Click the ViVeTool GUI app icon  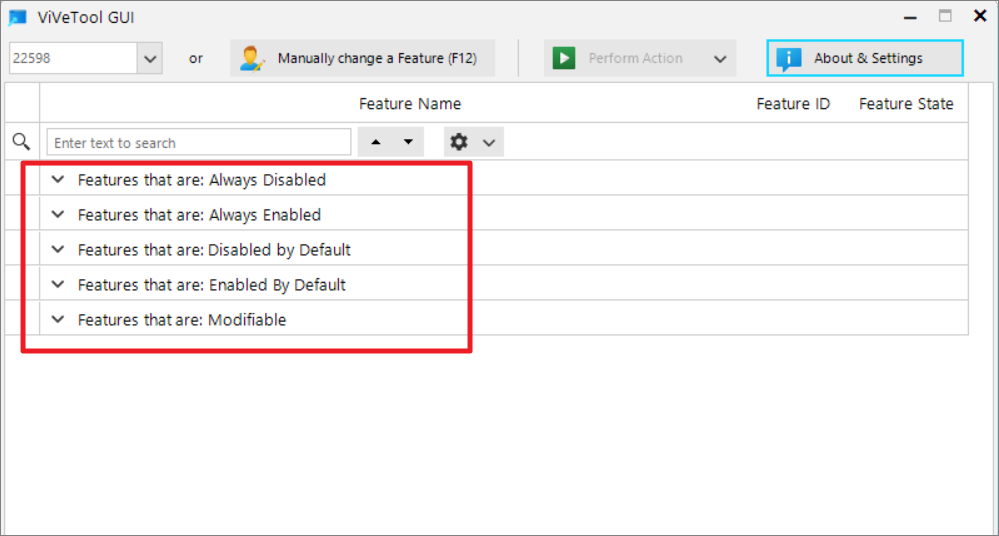[17, 17]
